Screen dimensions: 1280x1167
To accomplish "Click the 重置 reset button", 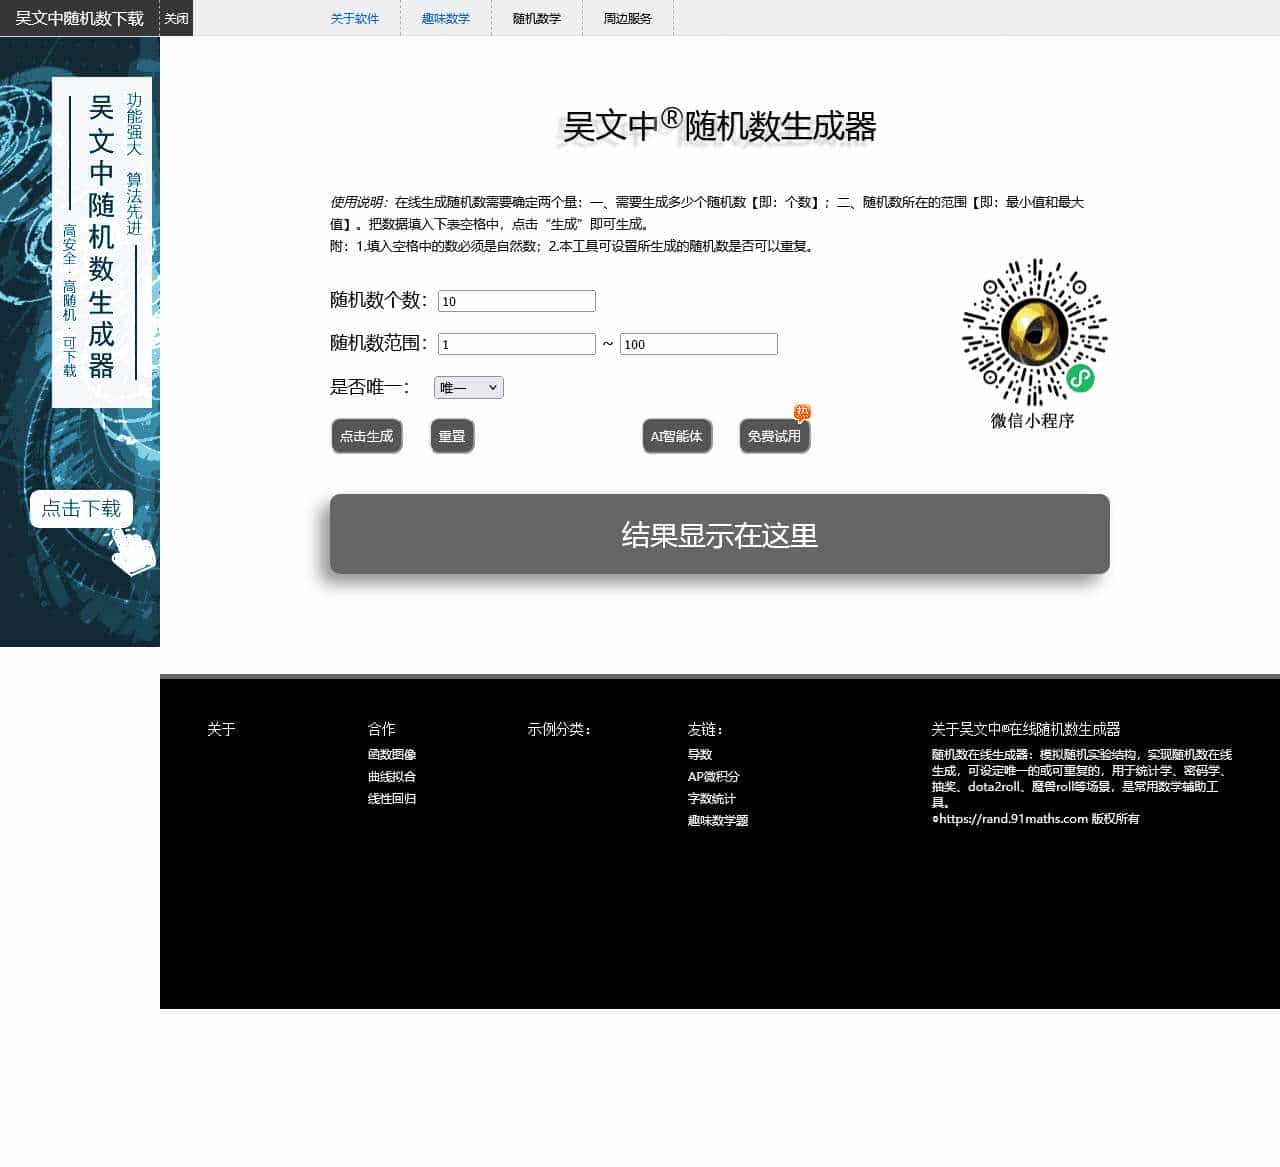I will coord(452,436).
